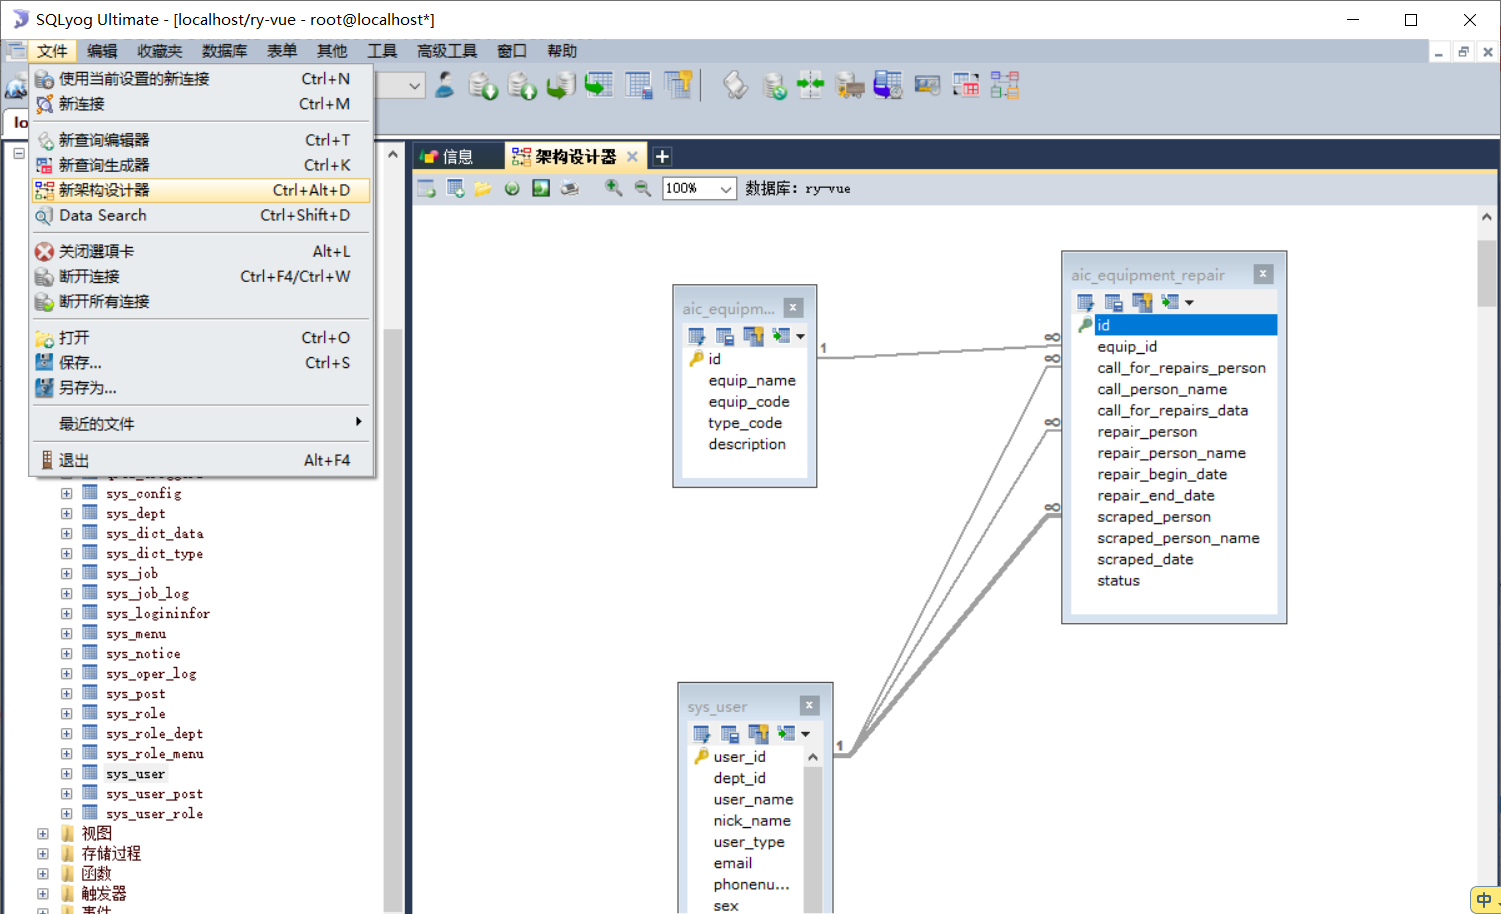Expand the sys_menu table node
The width and height of the screenshot is (1501, 914).
tap(66, 634)
